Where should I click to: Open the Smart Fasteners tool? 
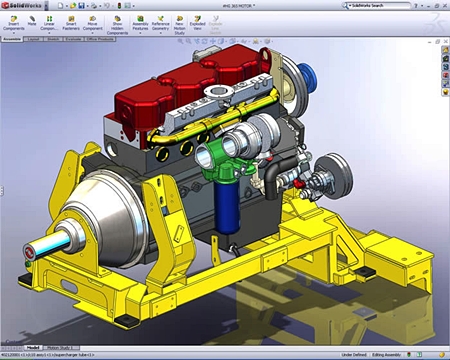71,23
